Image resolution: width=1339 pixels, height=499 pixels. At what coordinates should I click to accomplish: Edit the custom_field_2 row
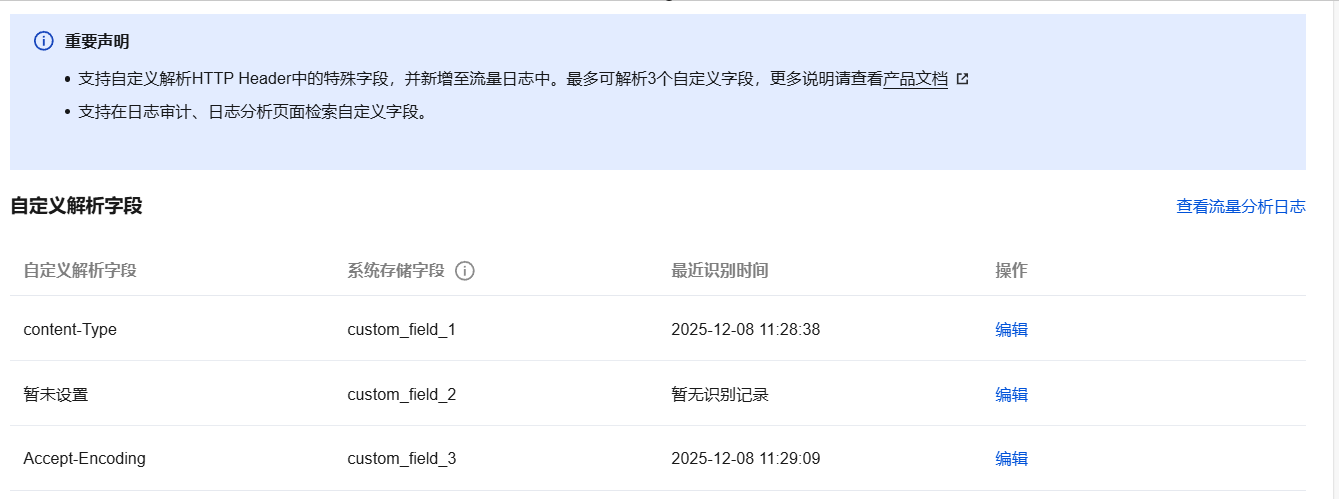[1011, 395]
